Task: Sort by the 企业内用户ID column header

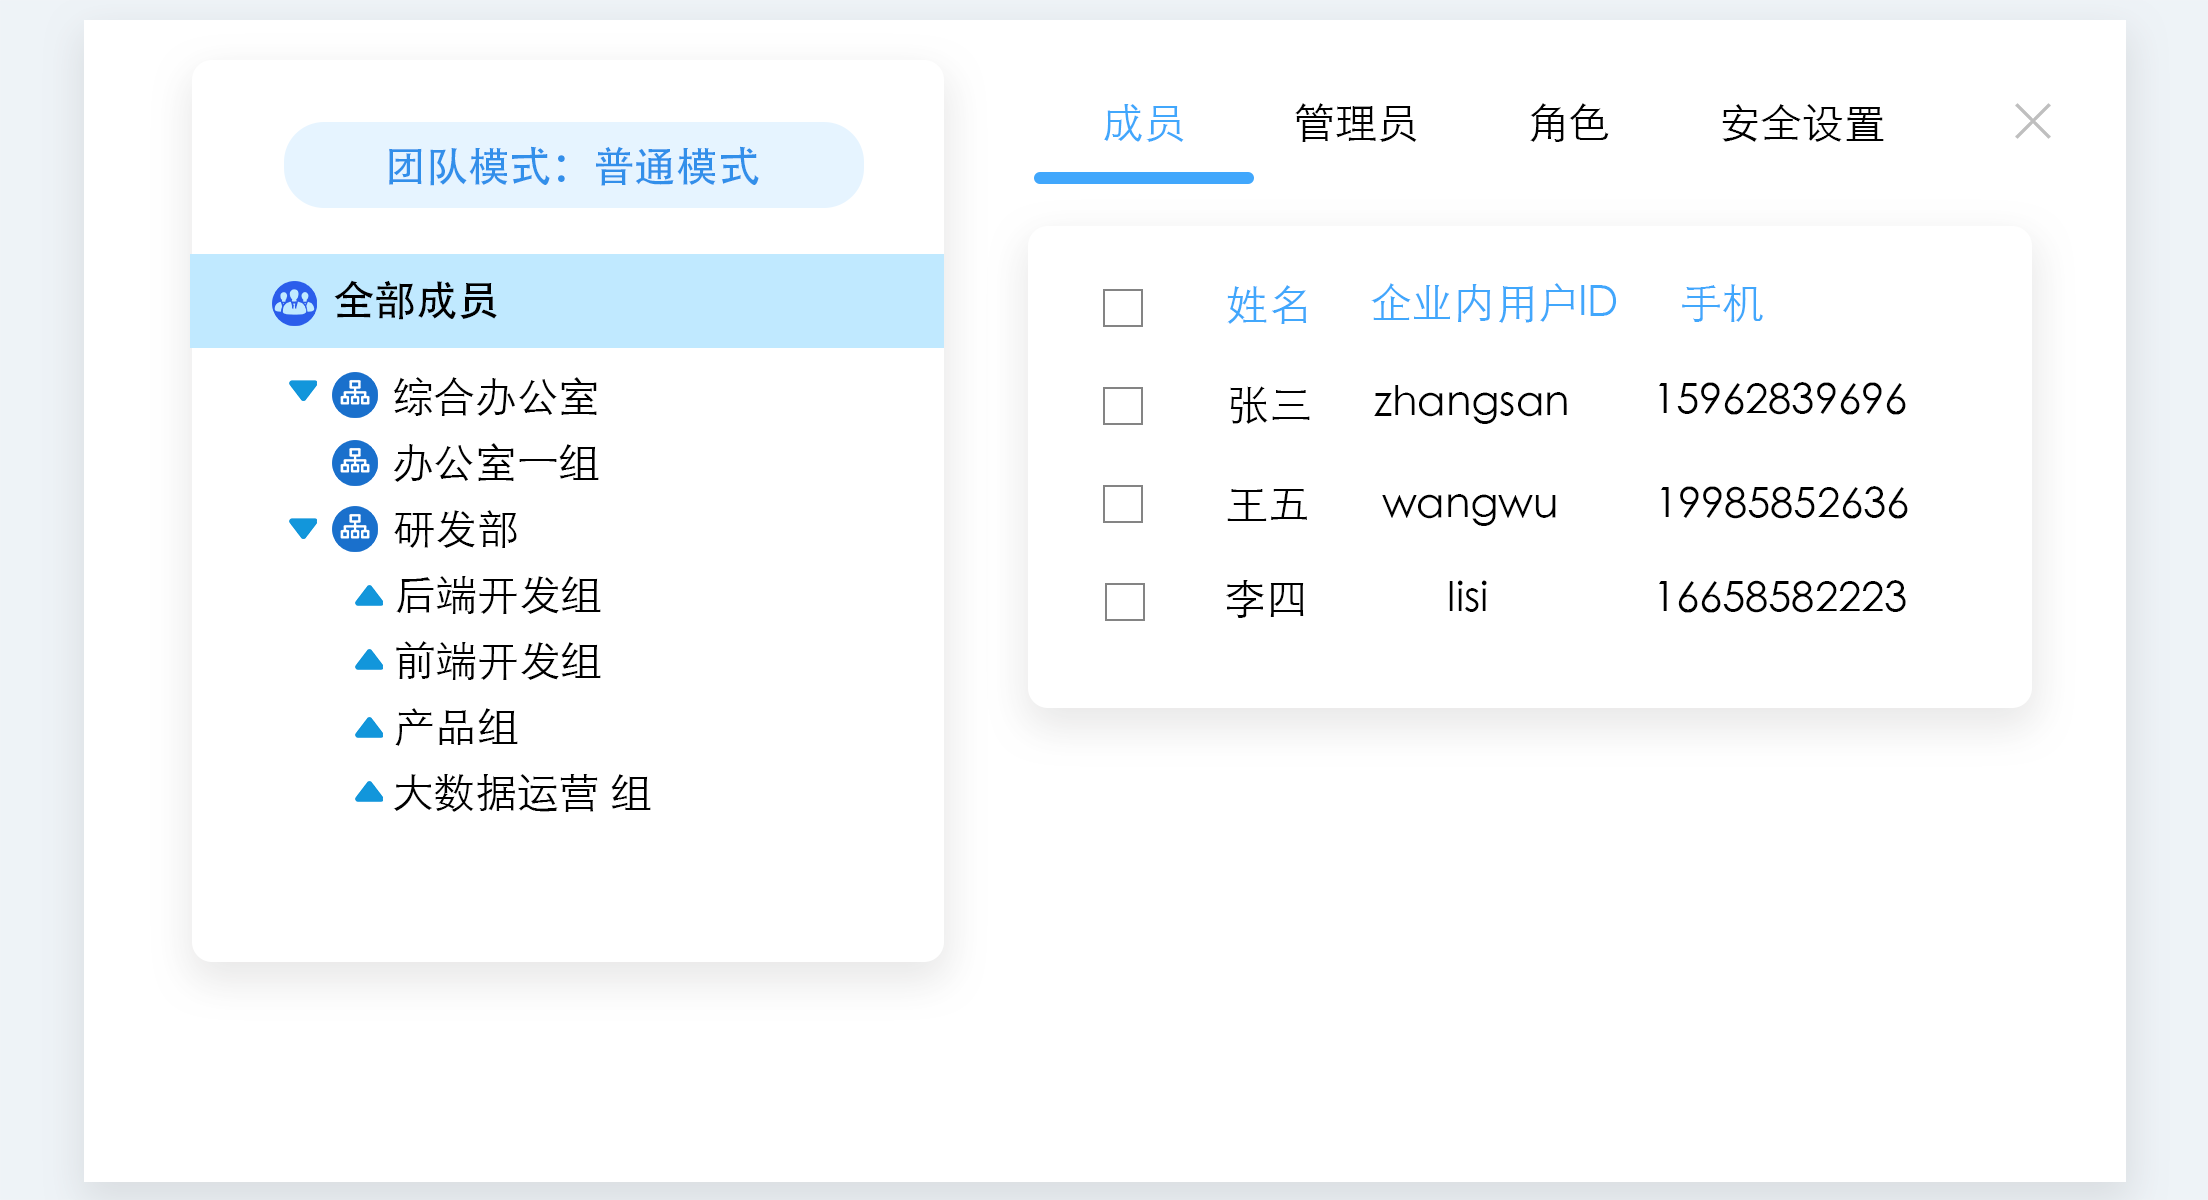Action: click(1493, 303)
